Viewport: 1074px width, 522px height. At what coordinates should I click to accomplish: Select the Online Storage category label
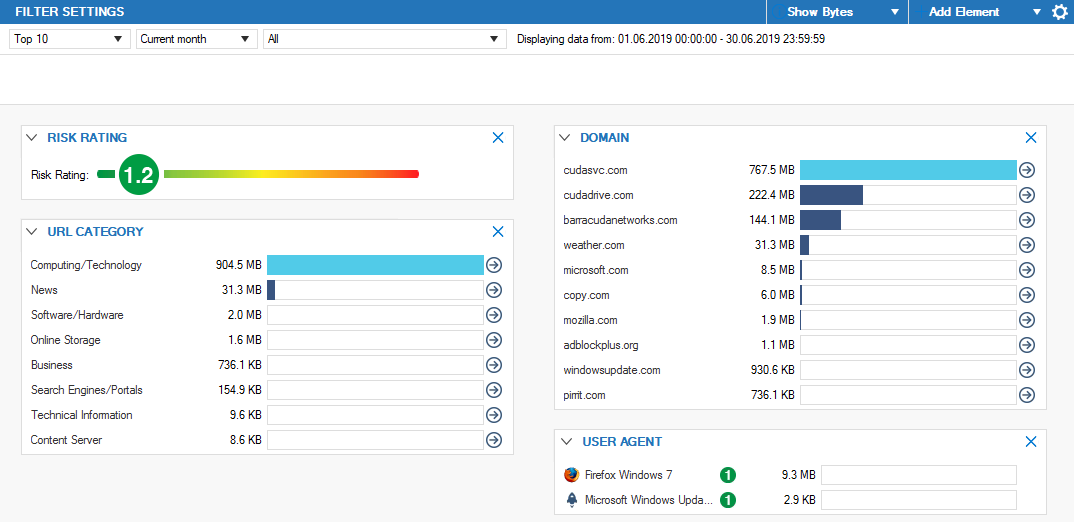(66, 340)
